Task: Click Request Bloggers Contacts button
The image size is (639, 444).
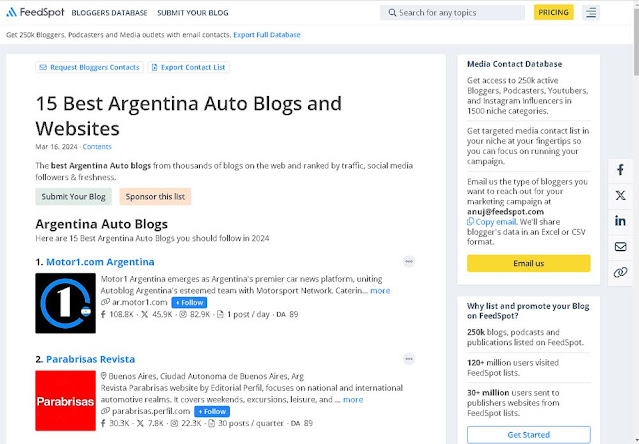Action: click(89, 67)
